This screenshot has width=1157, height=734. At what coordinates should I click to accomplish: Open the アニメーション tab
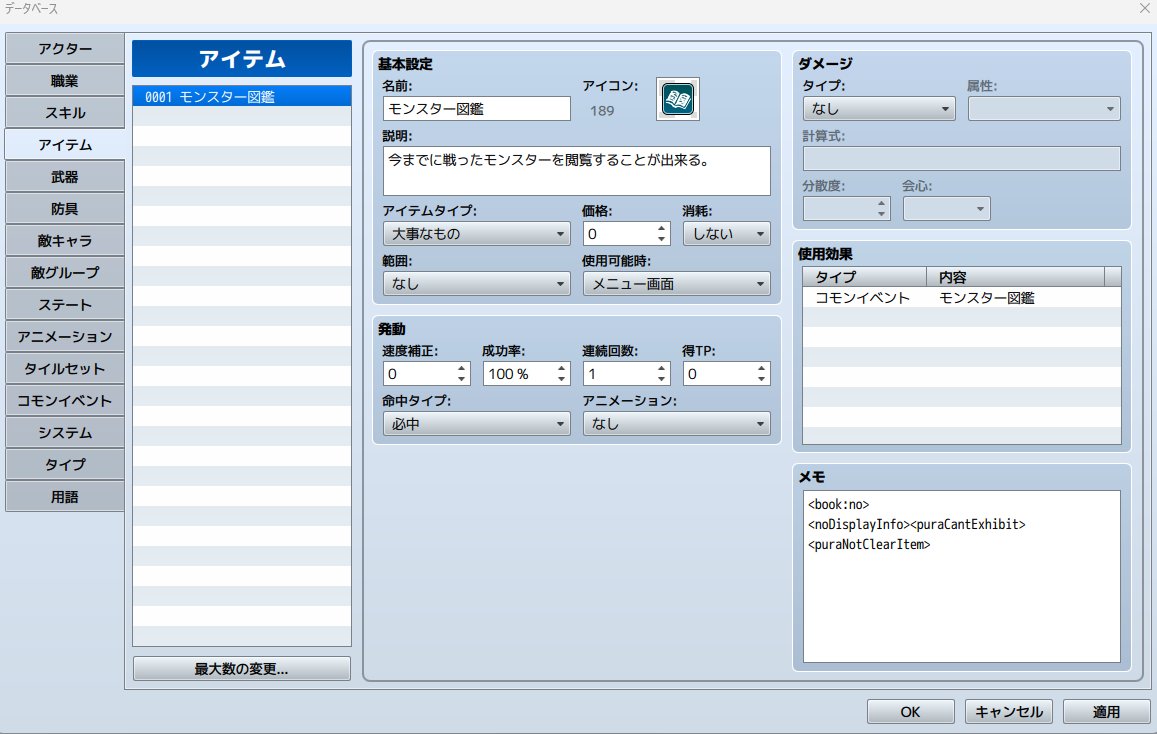[x=65, y=336]
